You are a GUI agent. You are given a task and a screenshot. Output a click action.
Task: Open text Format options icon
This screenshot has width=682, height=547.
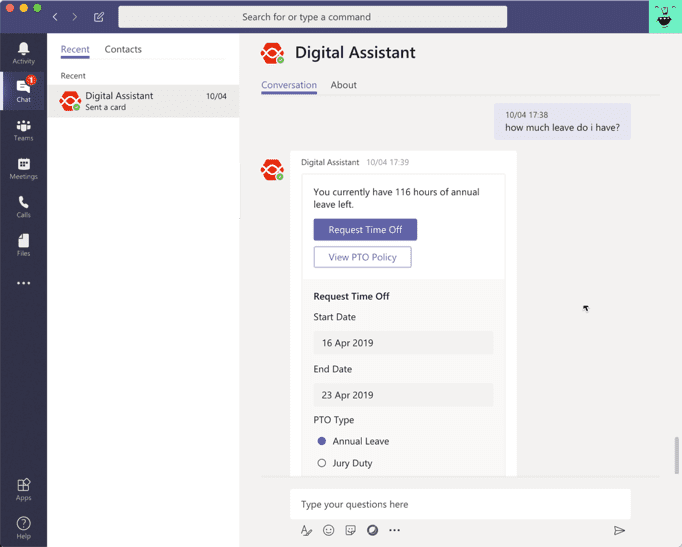pyautogui.click(x=306, y=530)
